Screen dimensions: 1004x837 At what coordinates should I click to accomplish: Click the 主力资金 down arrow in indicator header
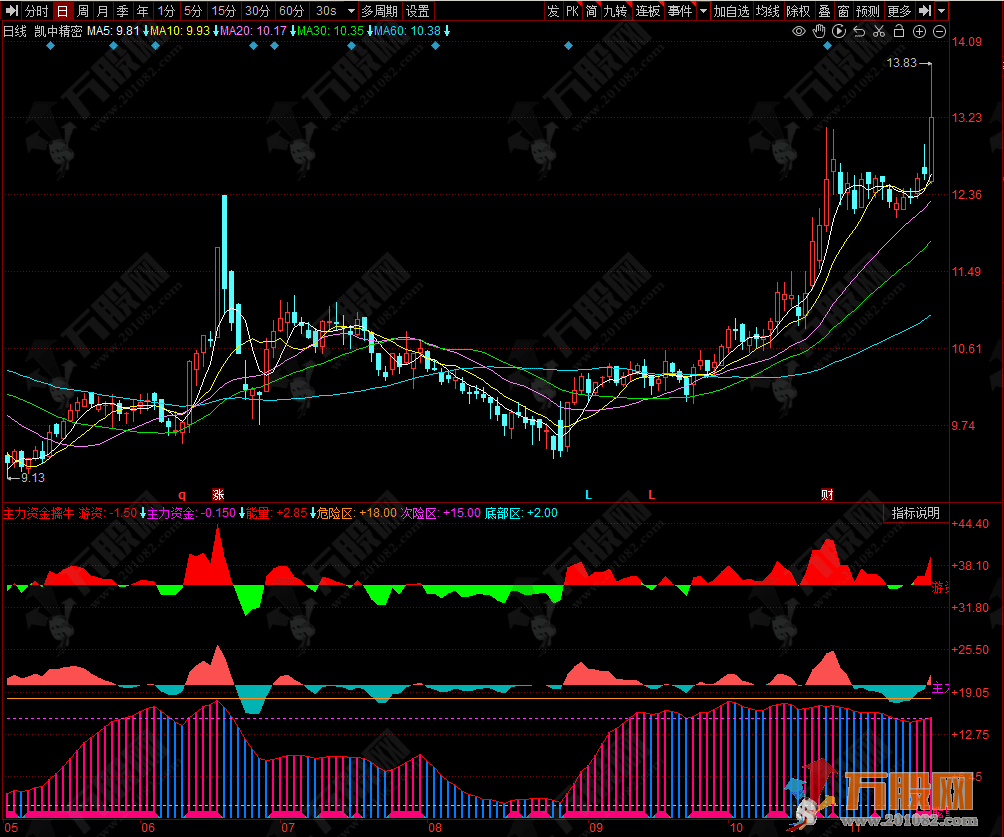[x=241, y=513]
